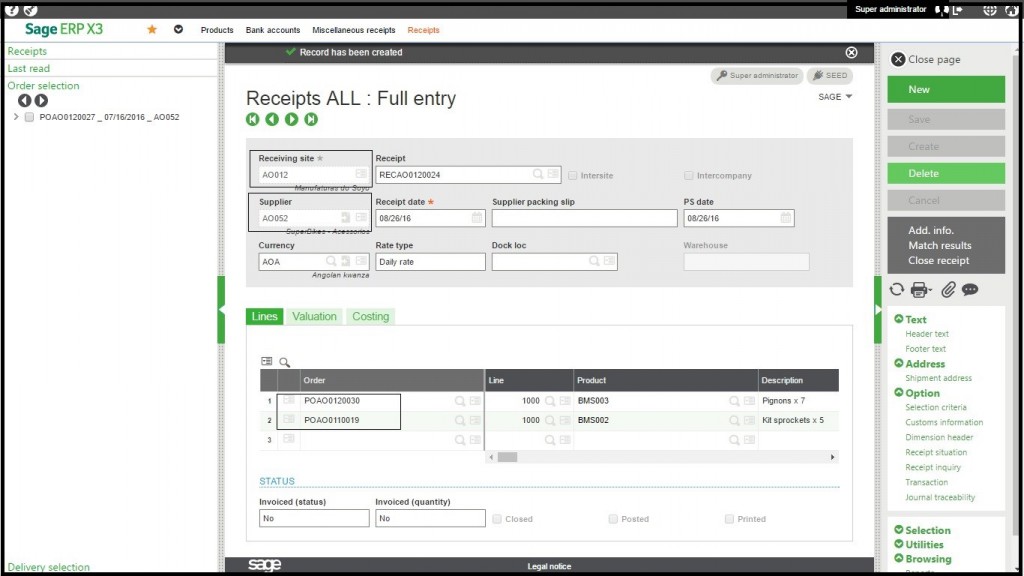
Task: Click the Super administrator badge
Action: [758, 76]
